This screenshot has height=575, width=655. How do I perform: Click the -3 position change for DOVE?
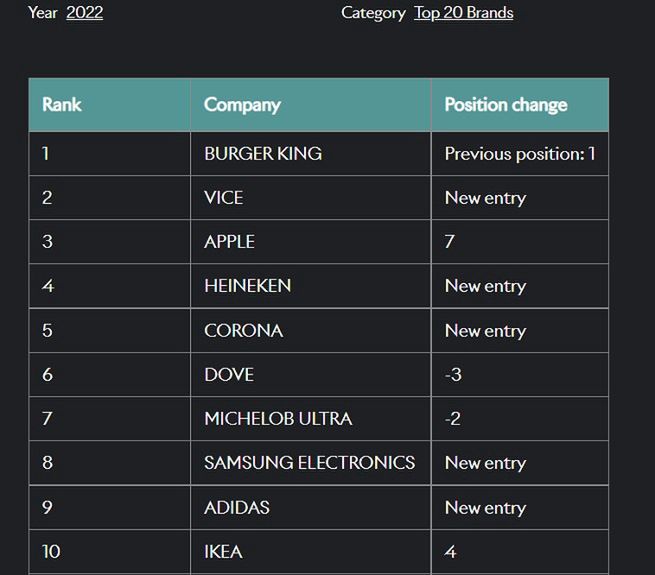453,375
